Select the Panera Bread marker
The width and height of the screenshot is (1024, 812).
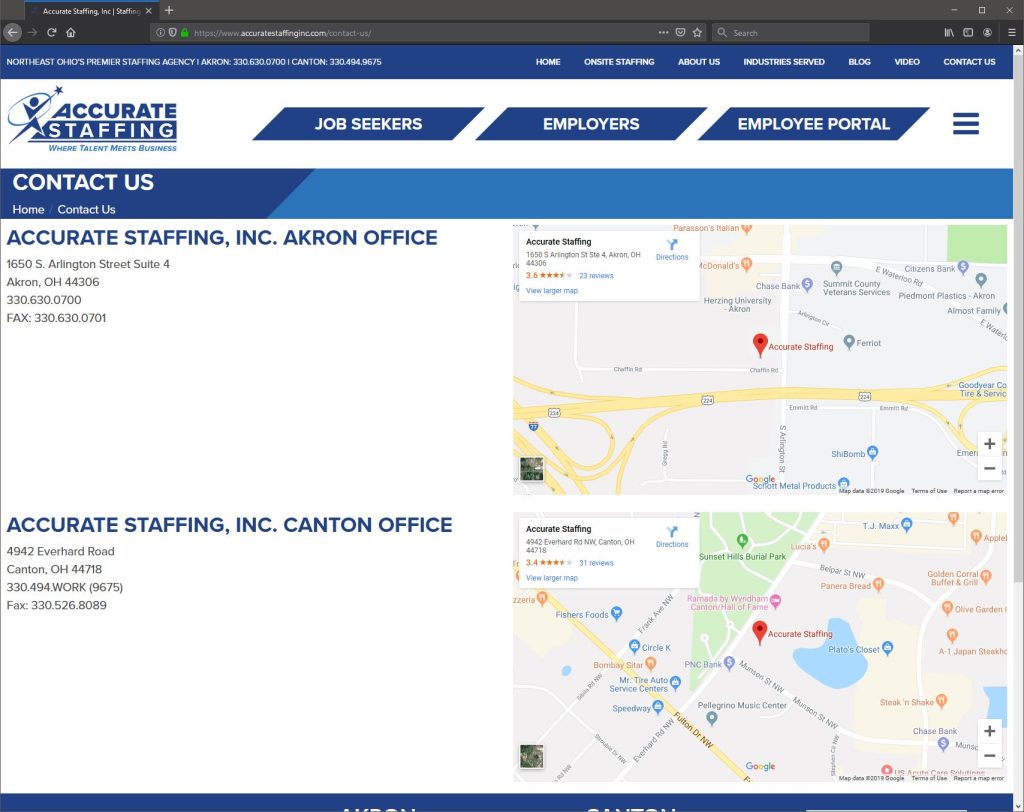click(x=878, y=584)
